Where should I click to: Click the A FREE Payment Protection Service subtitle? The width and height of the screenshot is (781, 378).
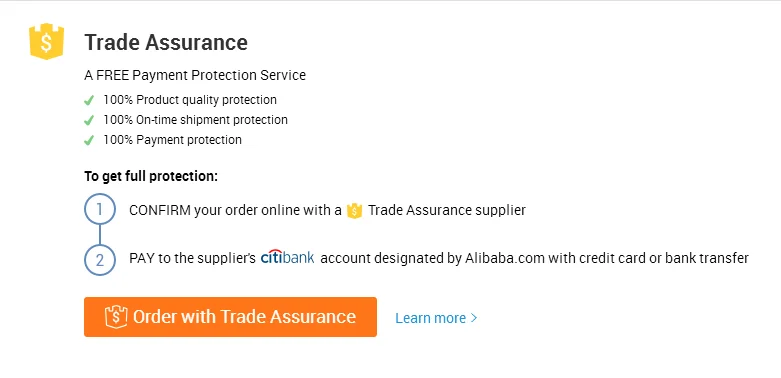click(x=195, y=75)
